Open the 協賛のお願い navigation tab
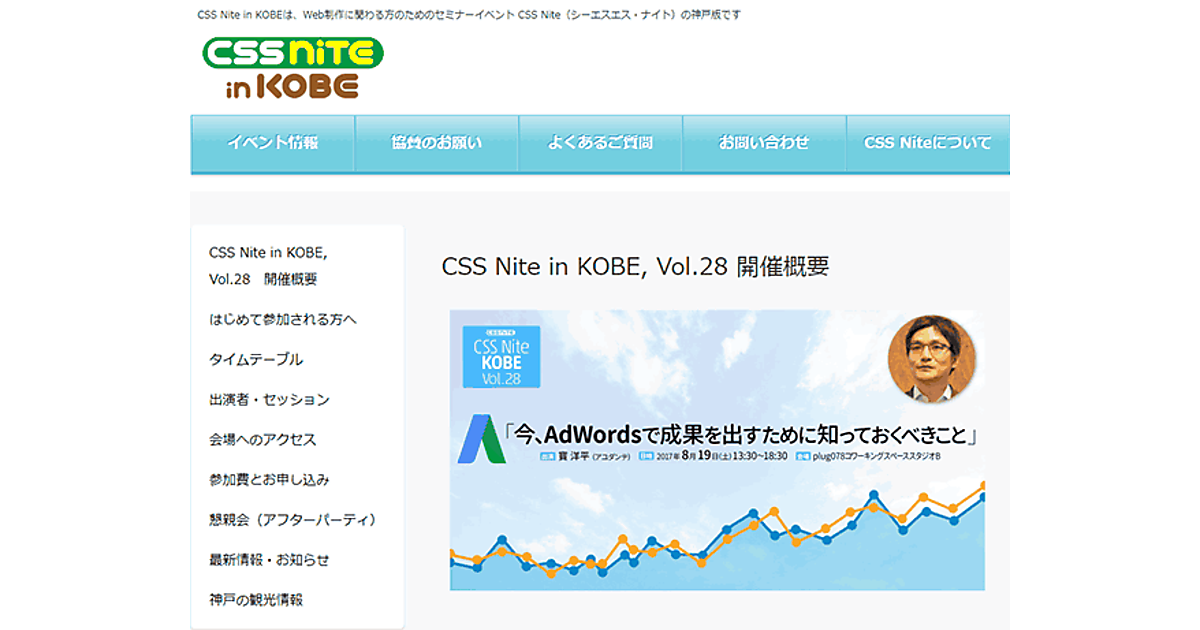 coord(436,143)
